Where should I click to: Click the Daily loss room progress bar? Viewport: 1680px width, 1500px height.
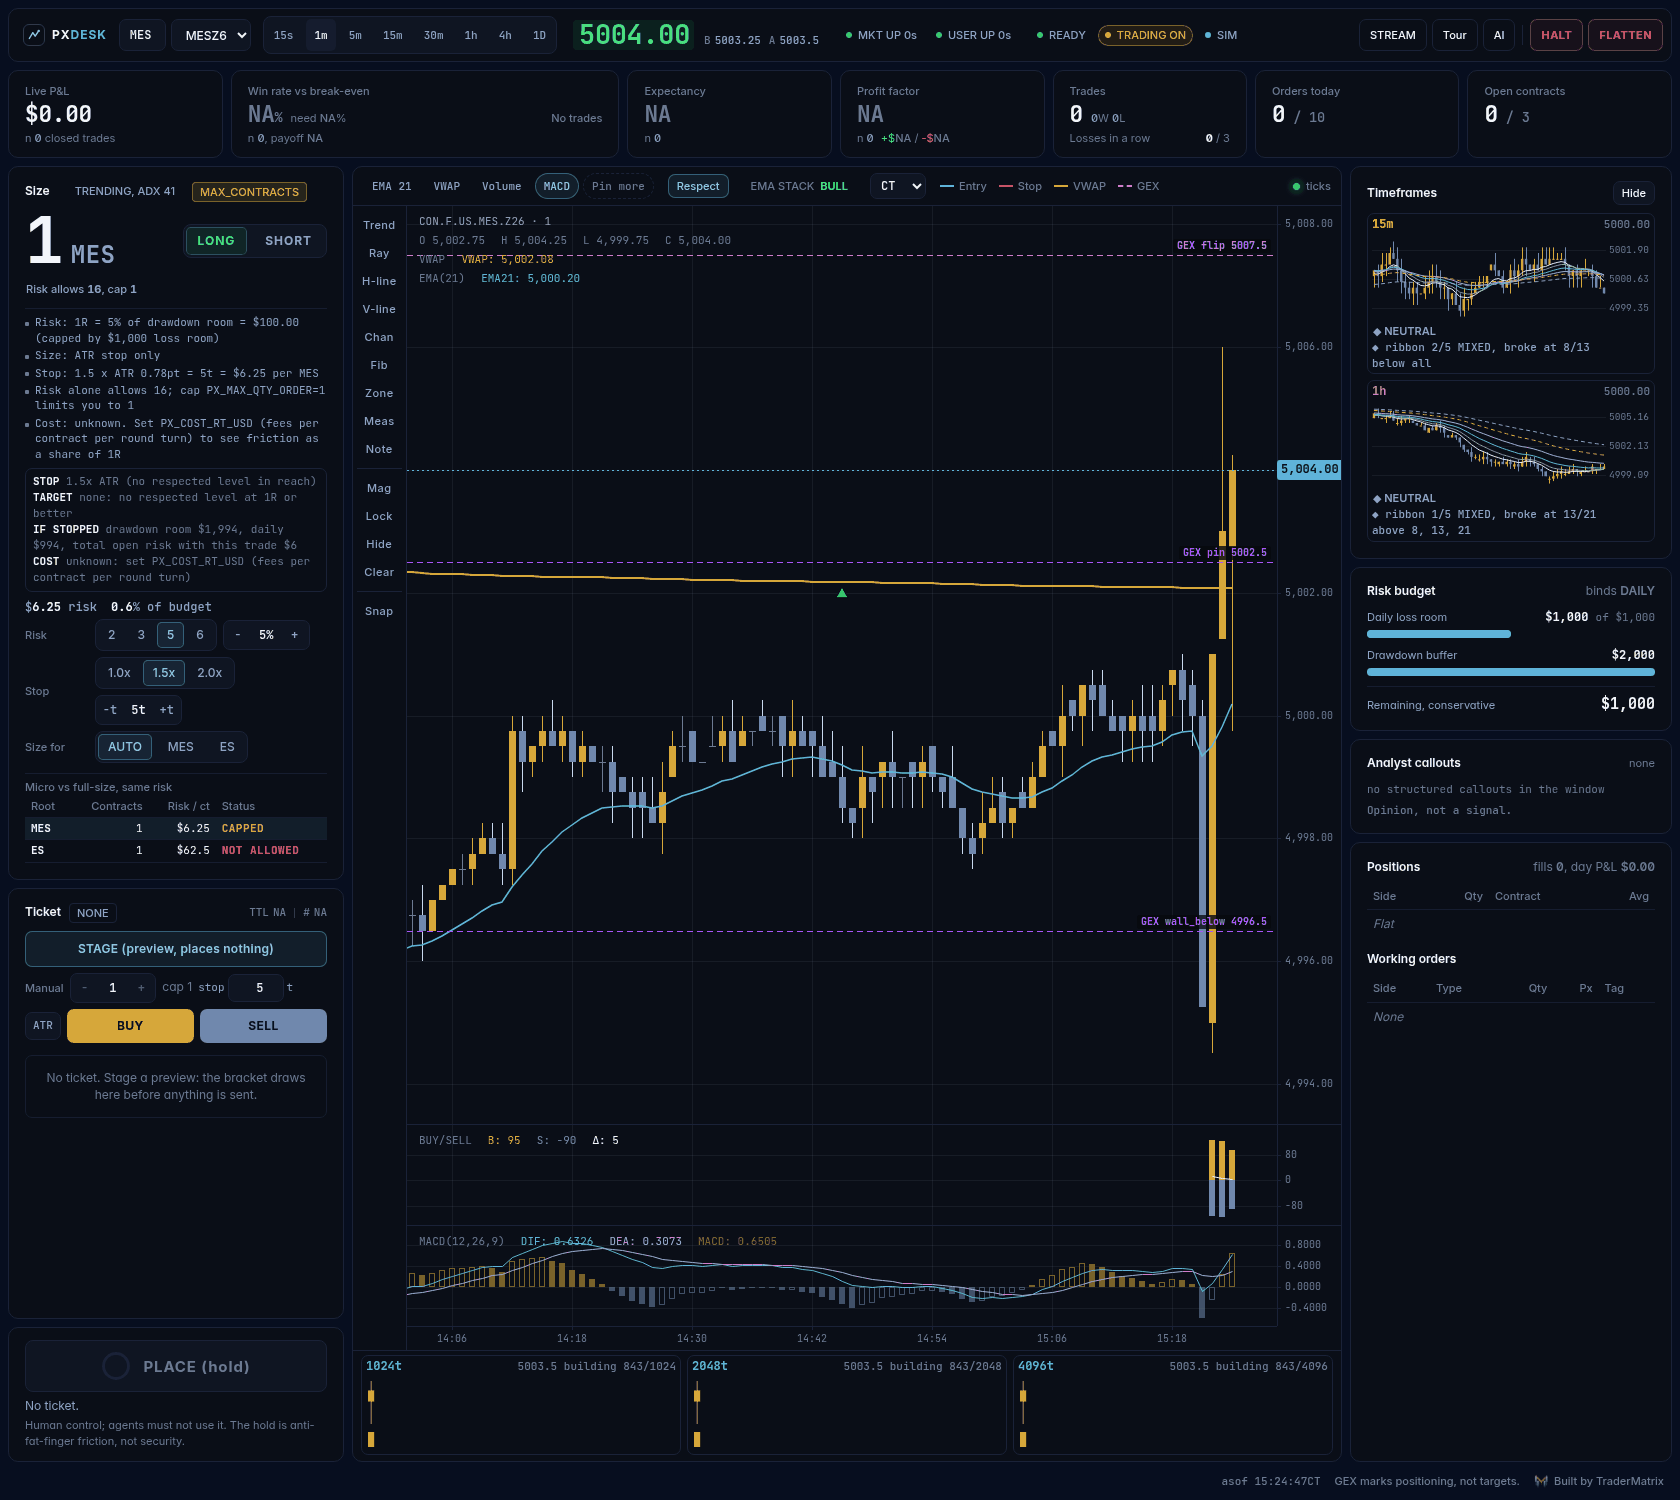click(1510, 634)
